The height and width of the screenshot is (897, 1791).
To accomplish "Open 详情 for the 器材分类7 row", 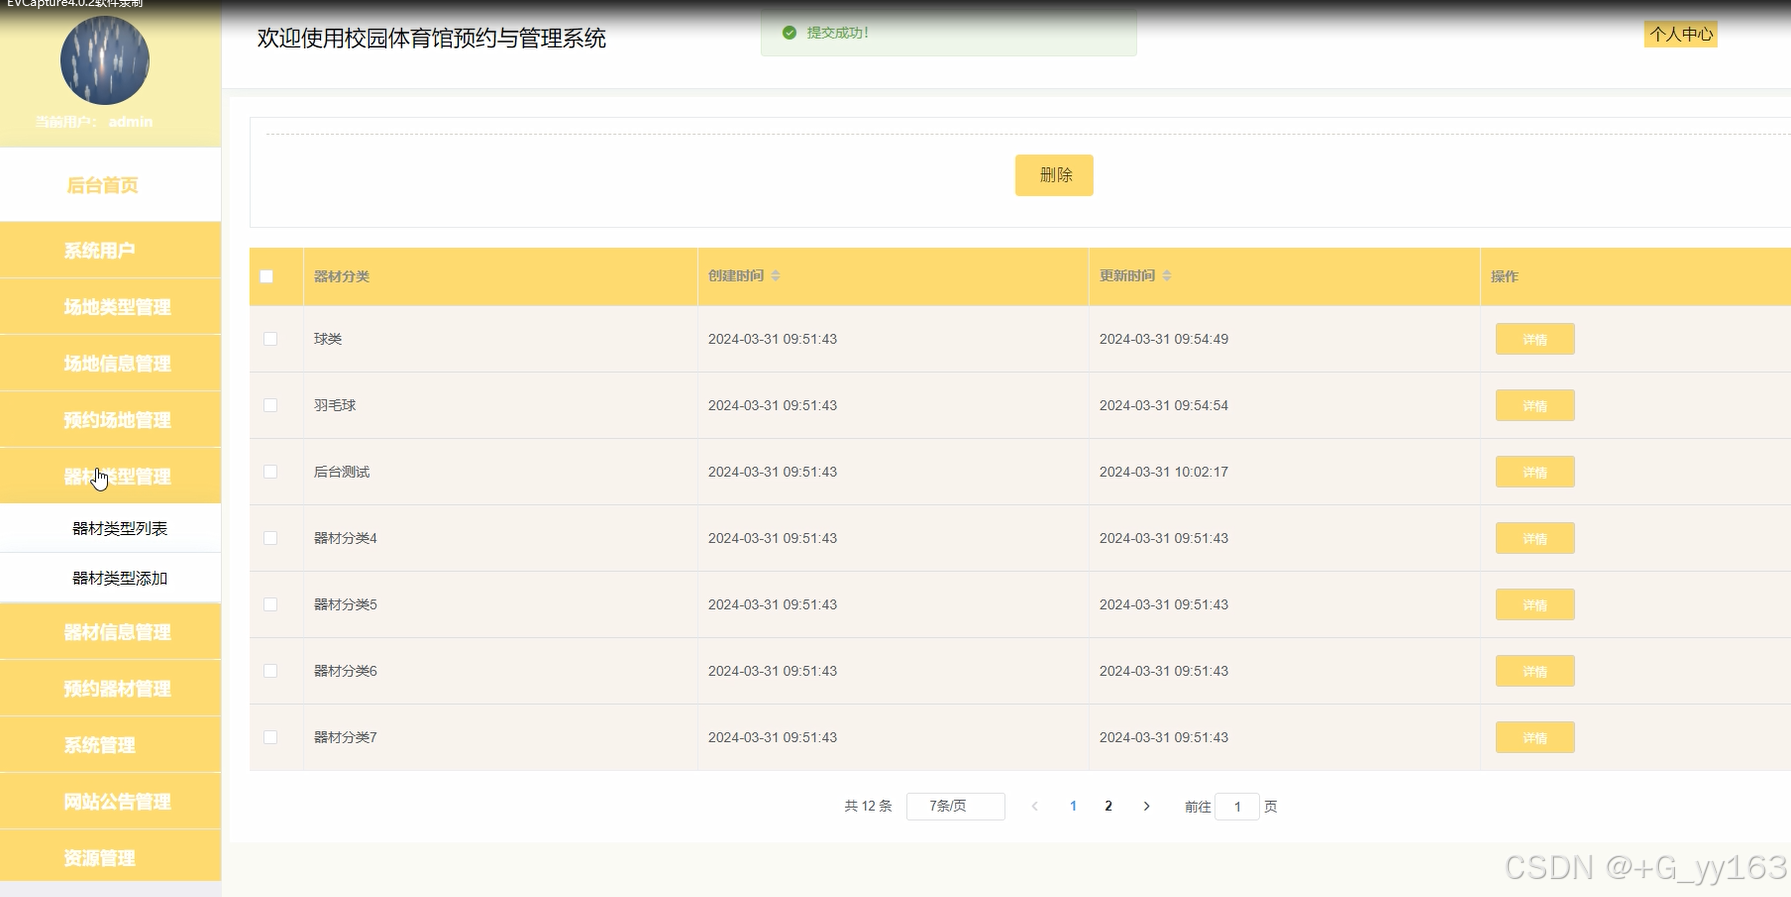I will coord(1535,737).
